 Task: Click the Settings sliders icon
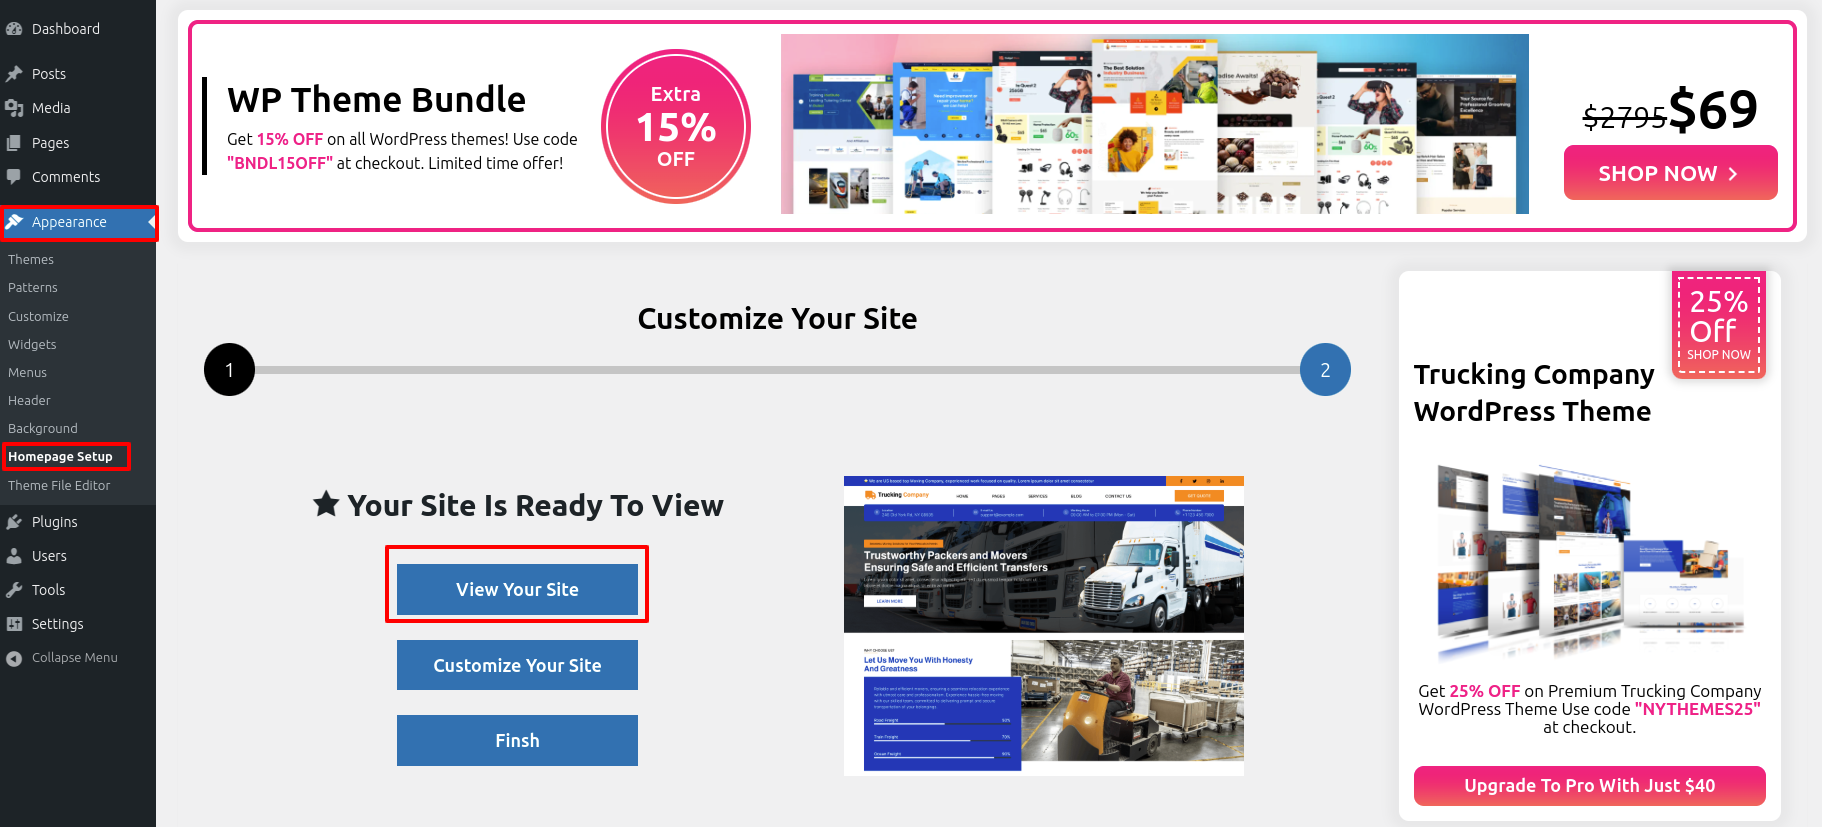click(x=14, y=624)
